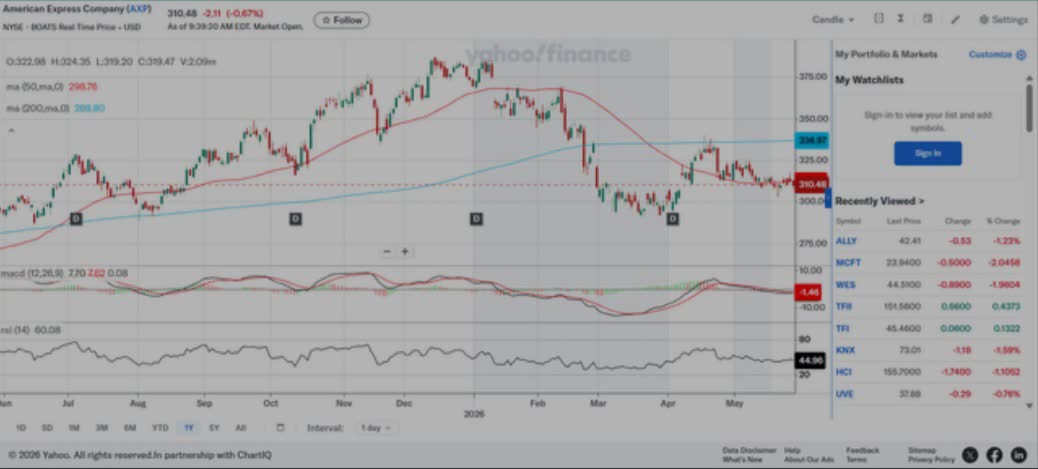Click the blue Sign in button
Screen dimensions: 1038x469
click(927, 153)
